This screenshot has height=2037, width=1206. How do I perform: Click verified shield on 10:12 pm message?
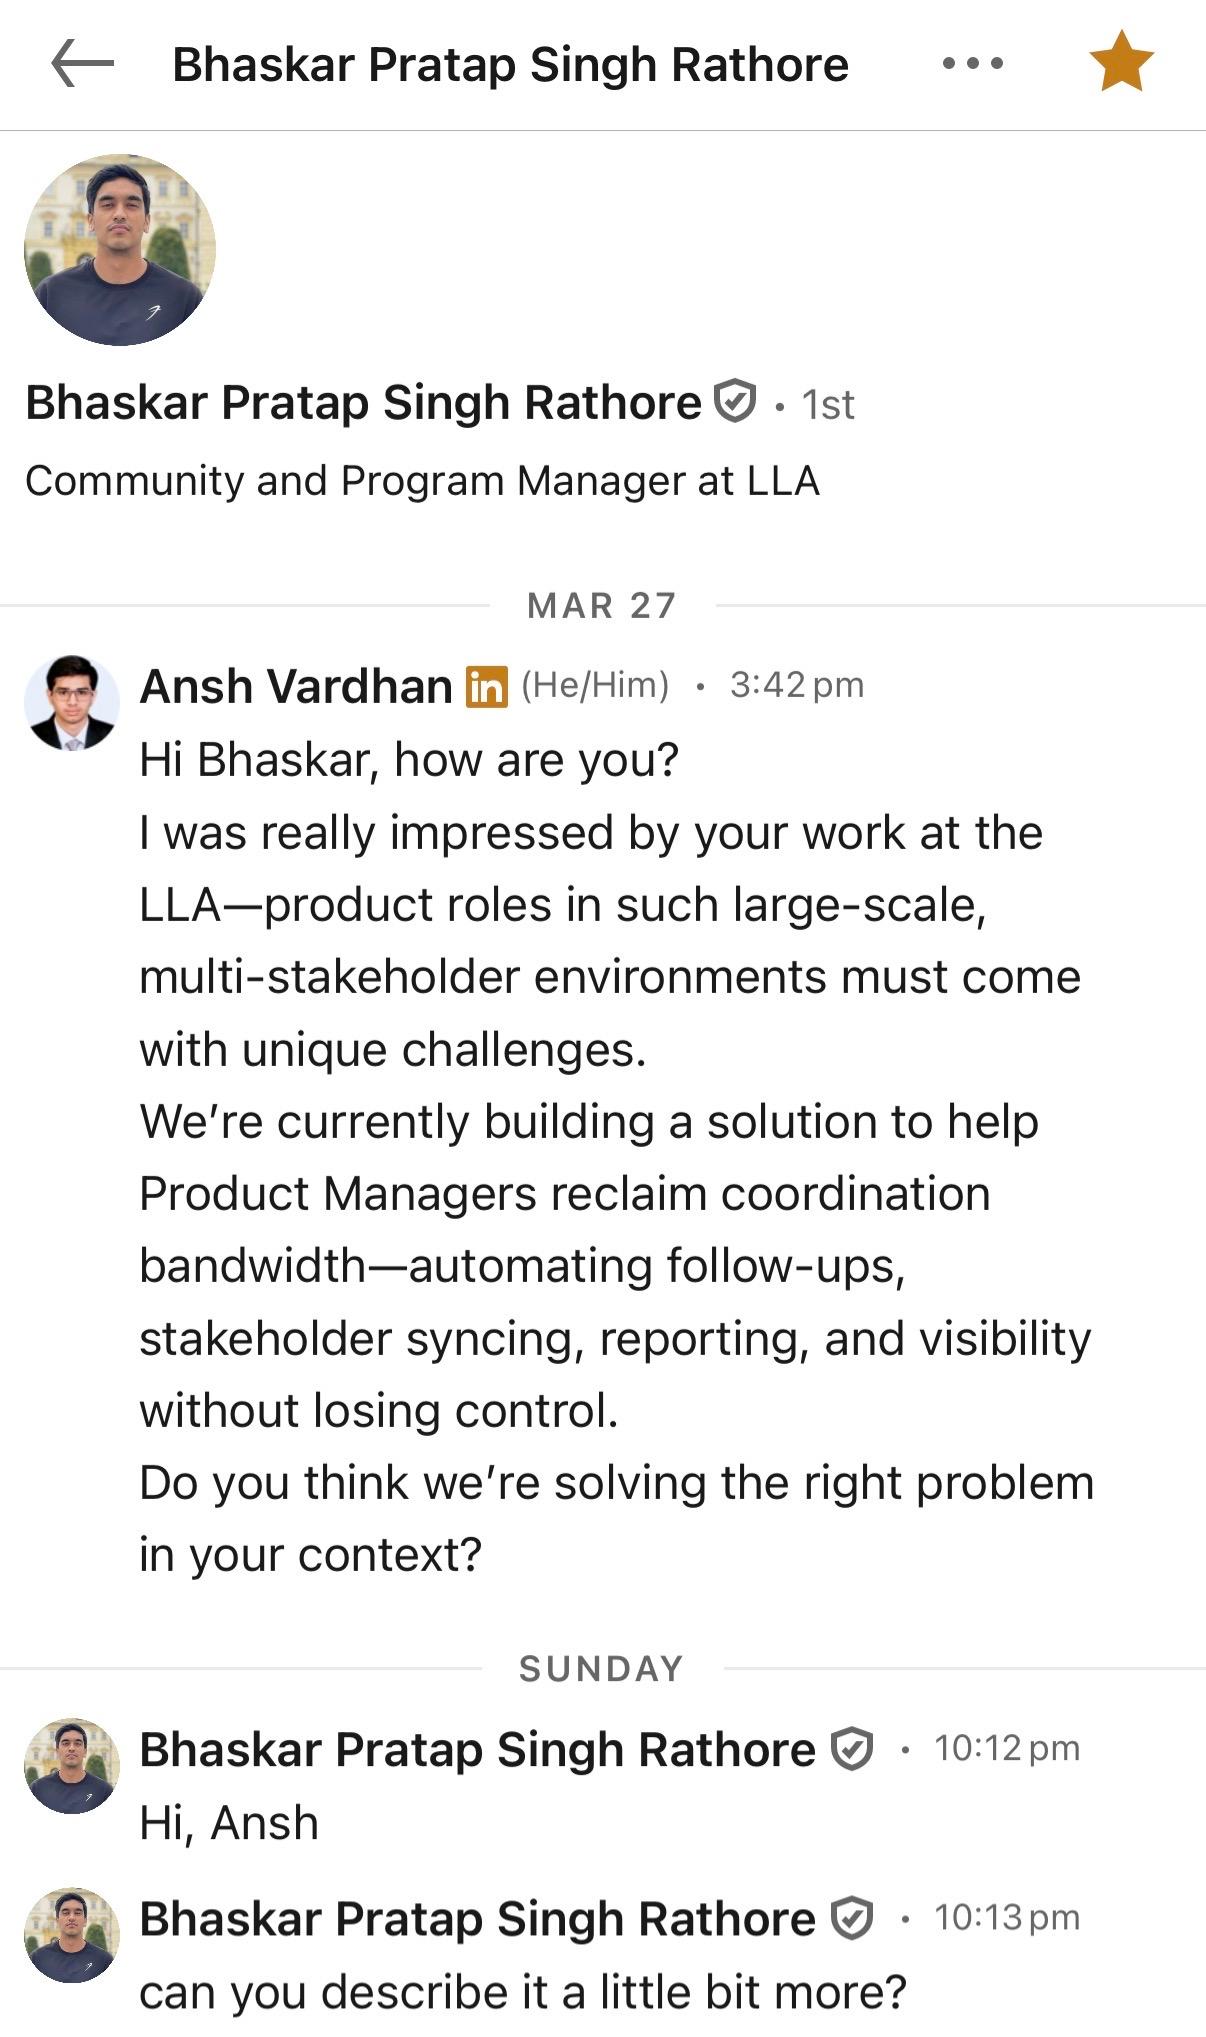(x=852, y=1750)
